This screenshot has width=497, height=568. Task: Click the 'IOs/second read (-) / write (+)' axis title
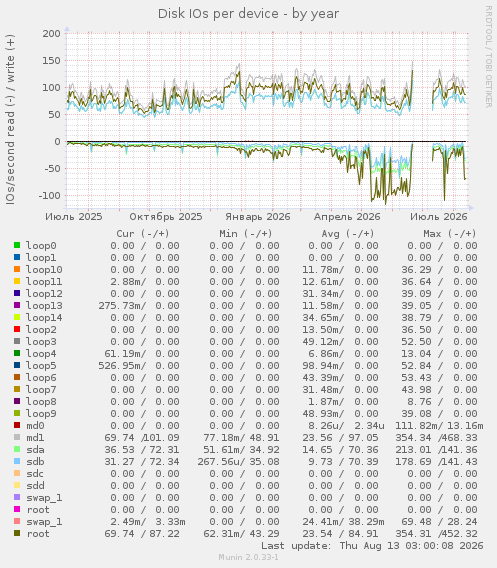(10, 120)
